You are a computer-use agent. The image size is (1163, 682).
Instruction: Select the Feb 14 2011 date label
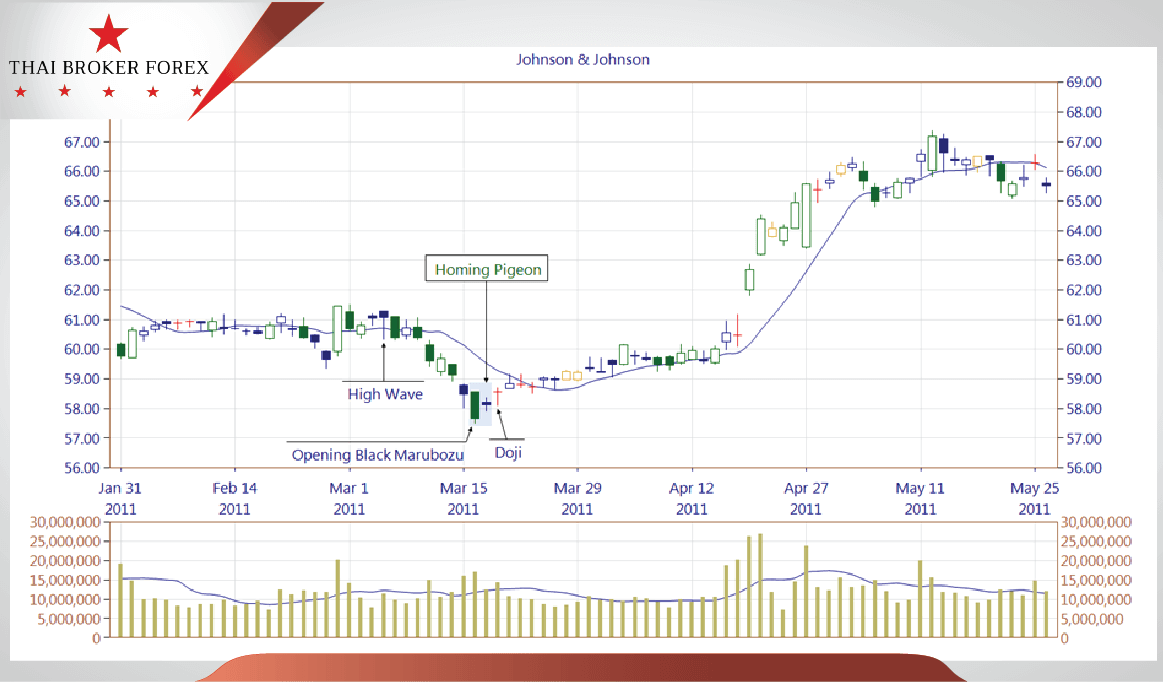point(234,498)
